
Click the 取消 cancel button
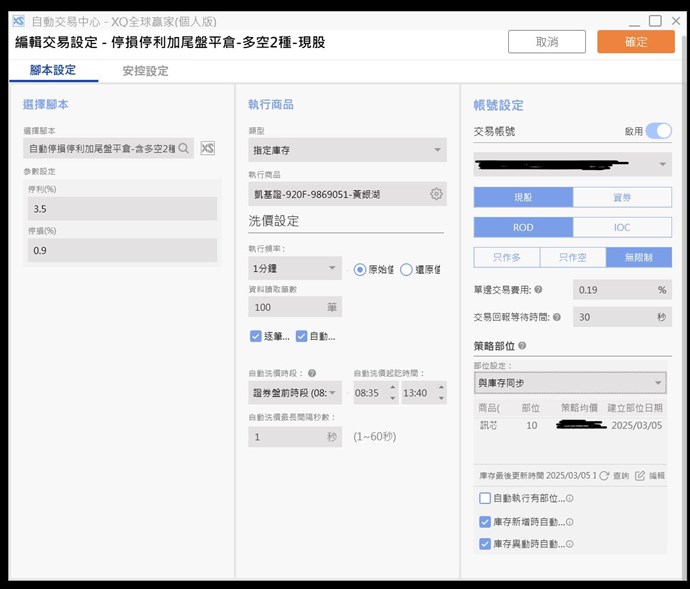pyautogui.click(x=546, y=42)
